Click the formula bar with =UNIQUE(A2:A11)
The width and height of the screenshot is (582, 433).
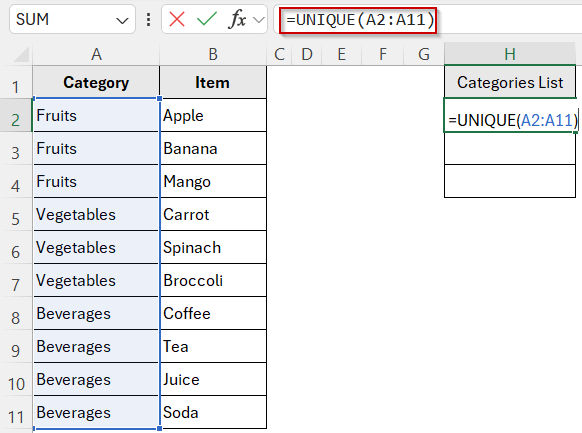(427, 19)
